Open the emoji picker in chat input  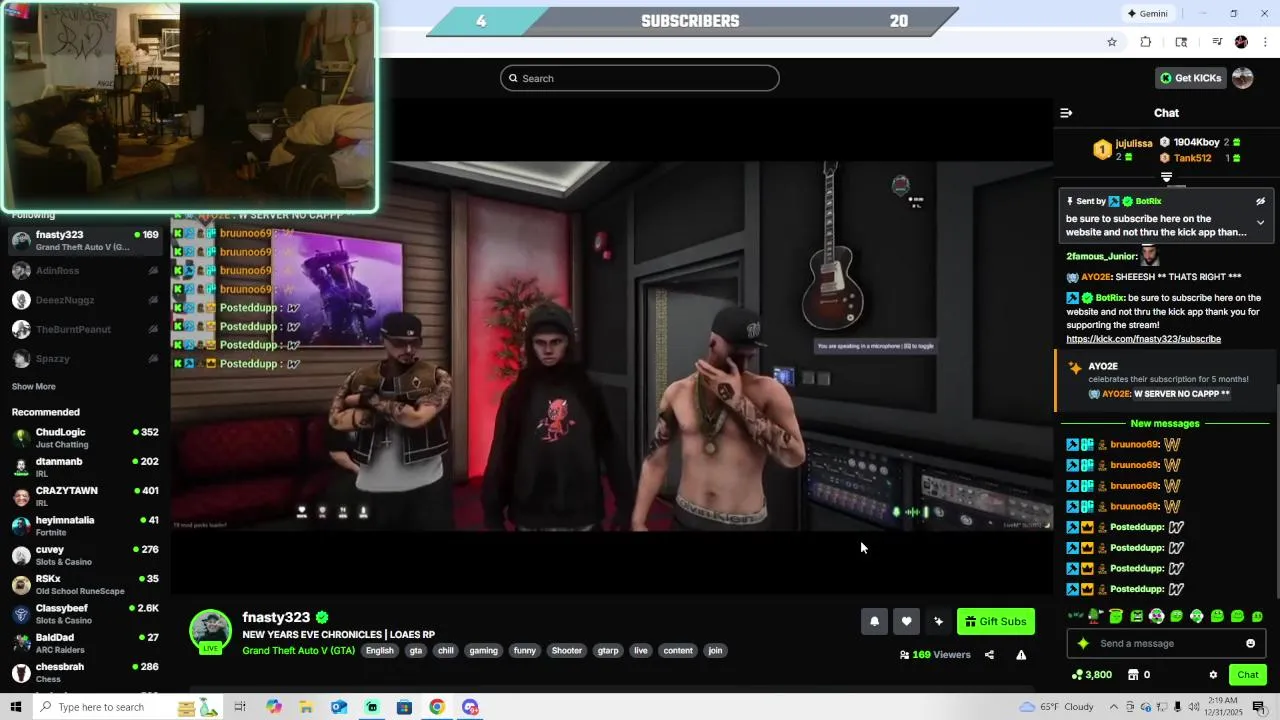tap(1250, 643)
